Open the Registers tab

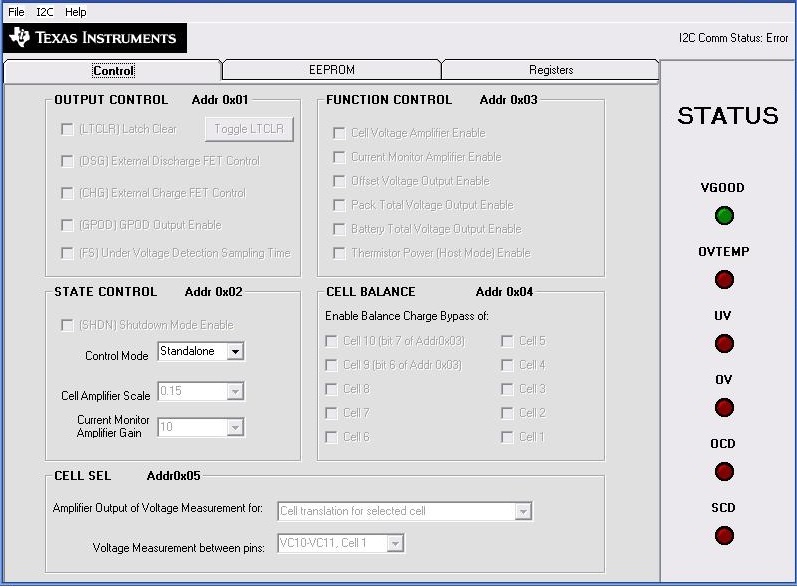pos(551,70)
